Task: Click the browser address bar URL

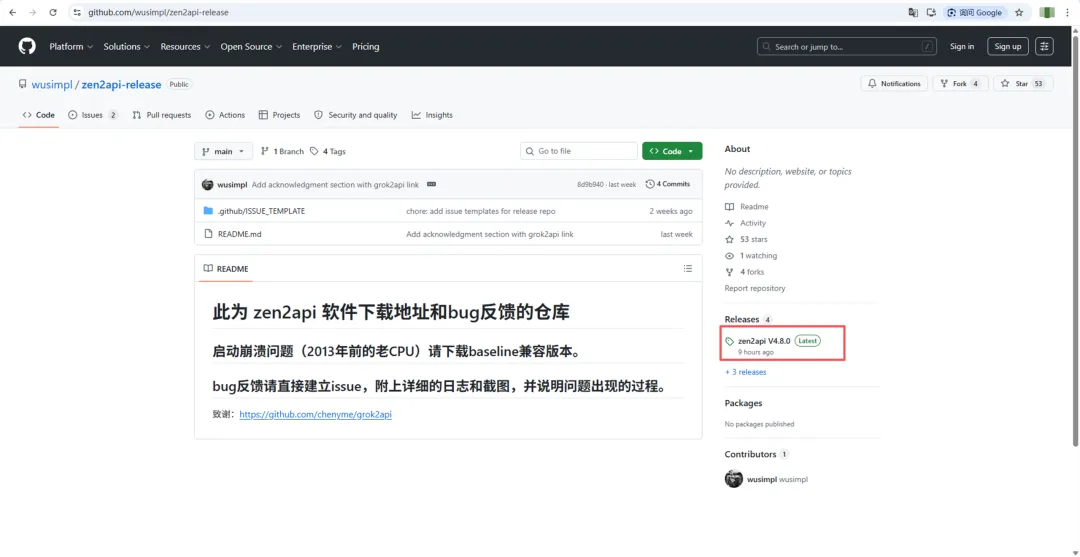Action: [x=158, y=12]
